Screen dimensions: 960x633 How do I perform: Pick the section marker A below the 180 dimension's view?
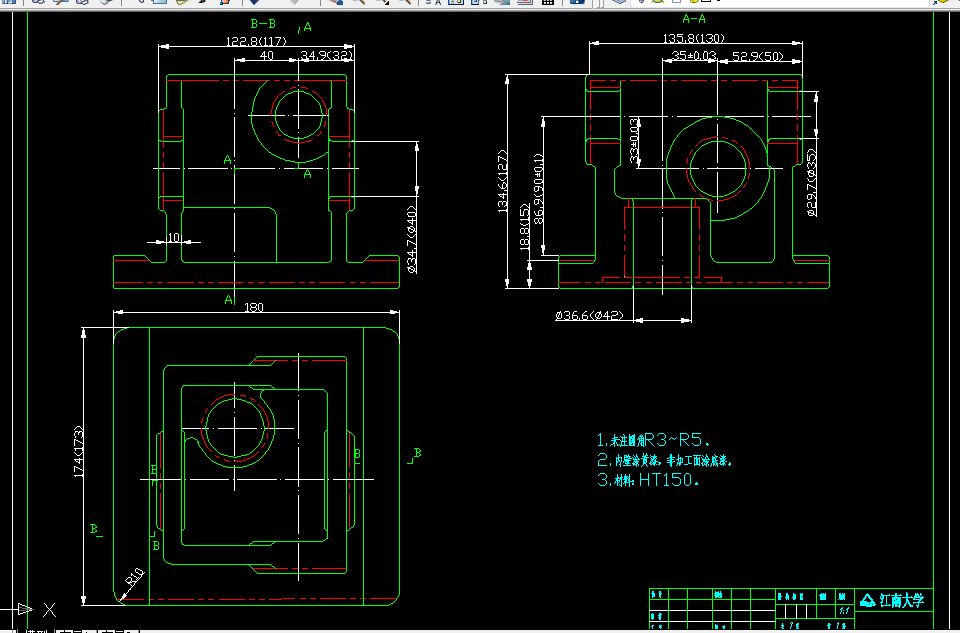pyautogui.click(x=229, y=299)
